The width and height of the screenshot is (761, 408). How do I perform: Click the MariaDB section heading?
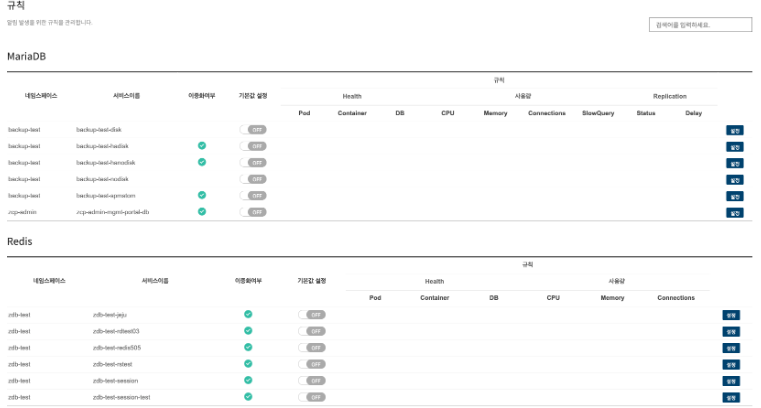[26, 56]
